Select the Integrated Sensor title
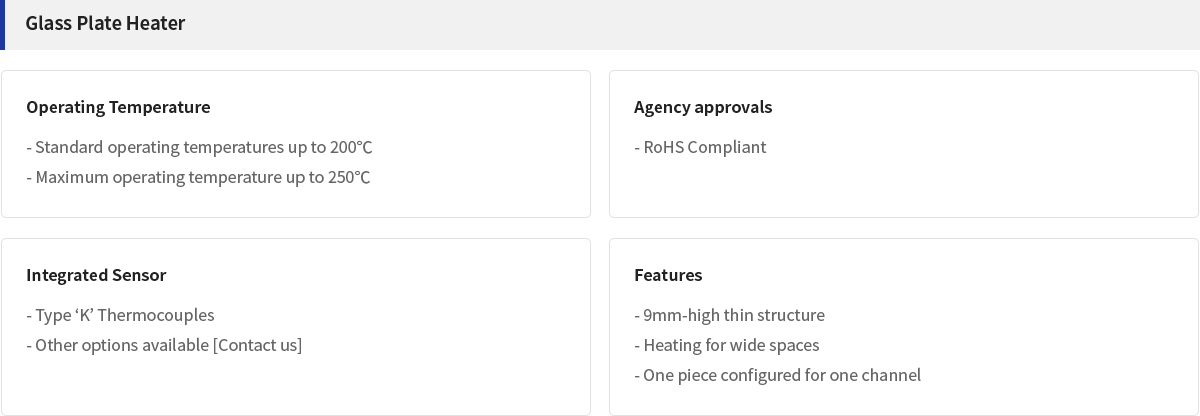The image size is (1200, 416). click(96, 275)
